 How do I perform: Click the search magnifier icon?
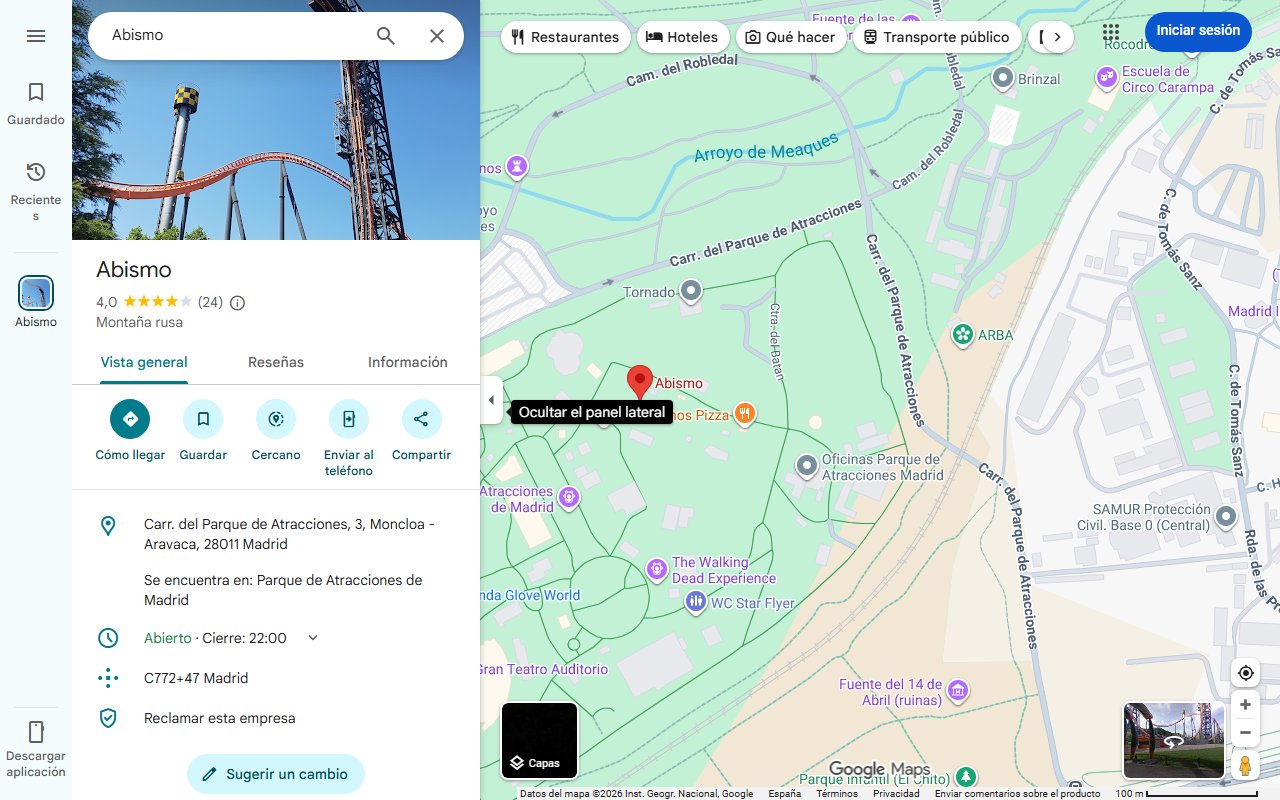(386, 36)
